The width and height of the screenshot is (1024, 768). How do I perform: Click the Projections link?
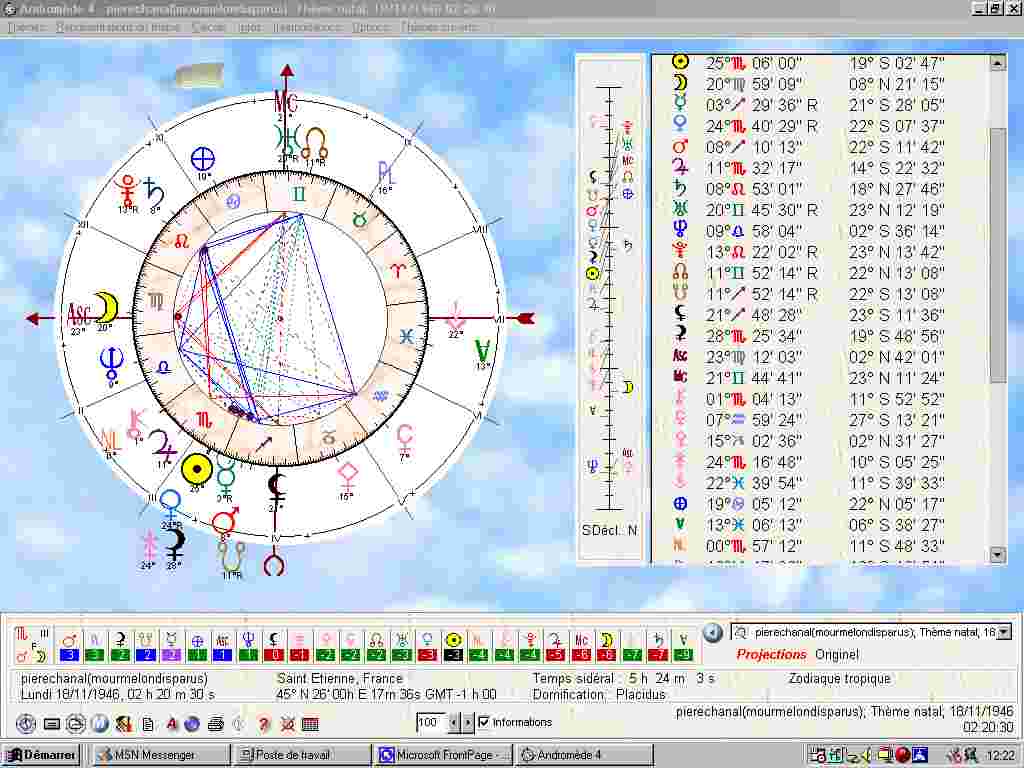pyautogui.click(x=771, y=654)
